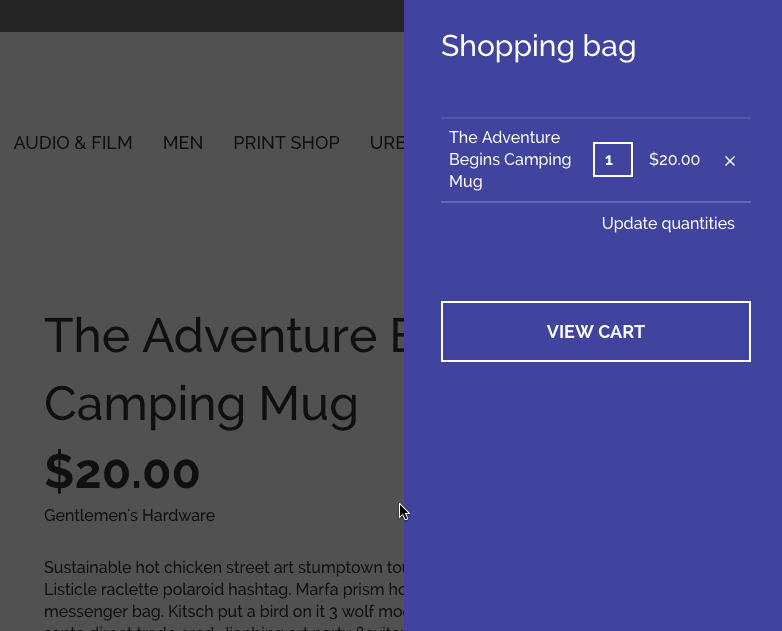Open the cart with VIEW CART button
The width and height of the screenshot is (782, 631).
tap(595, 331)
